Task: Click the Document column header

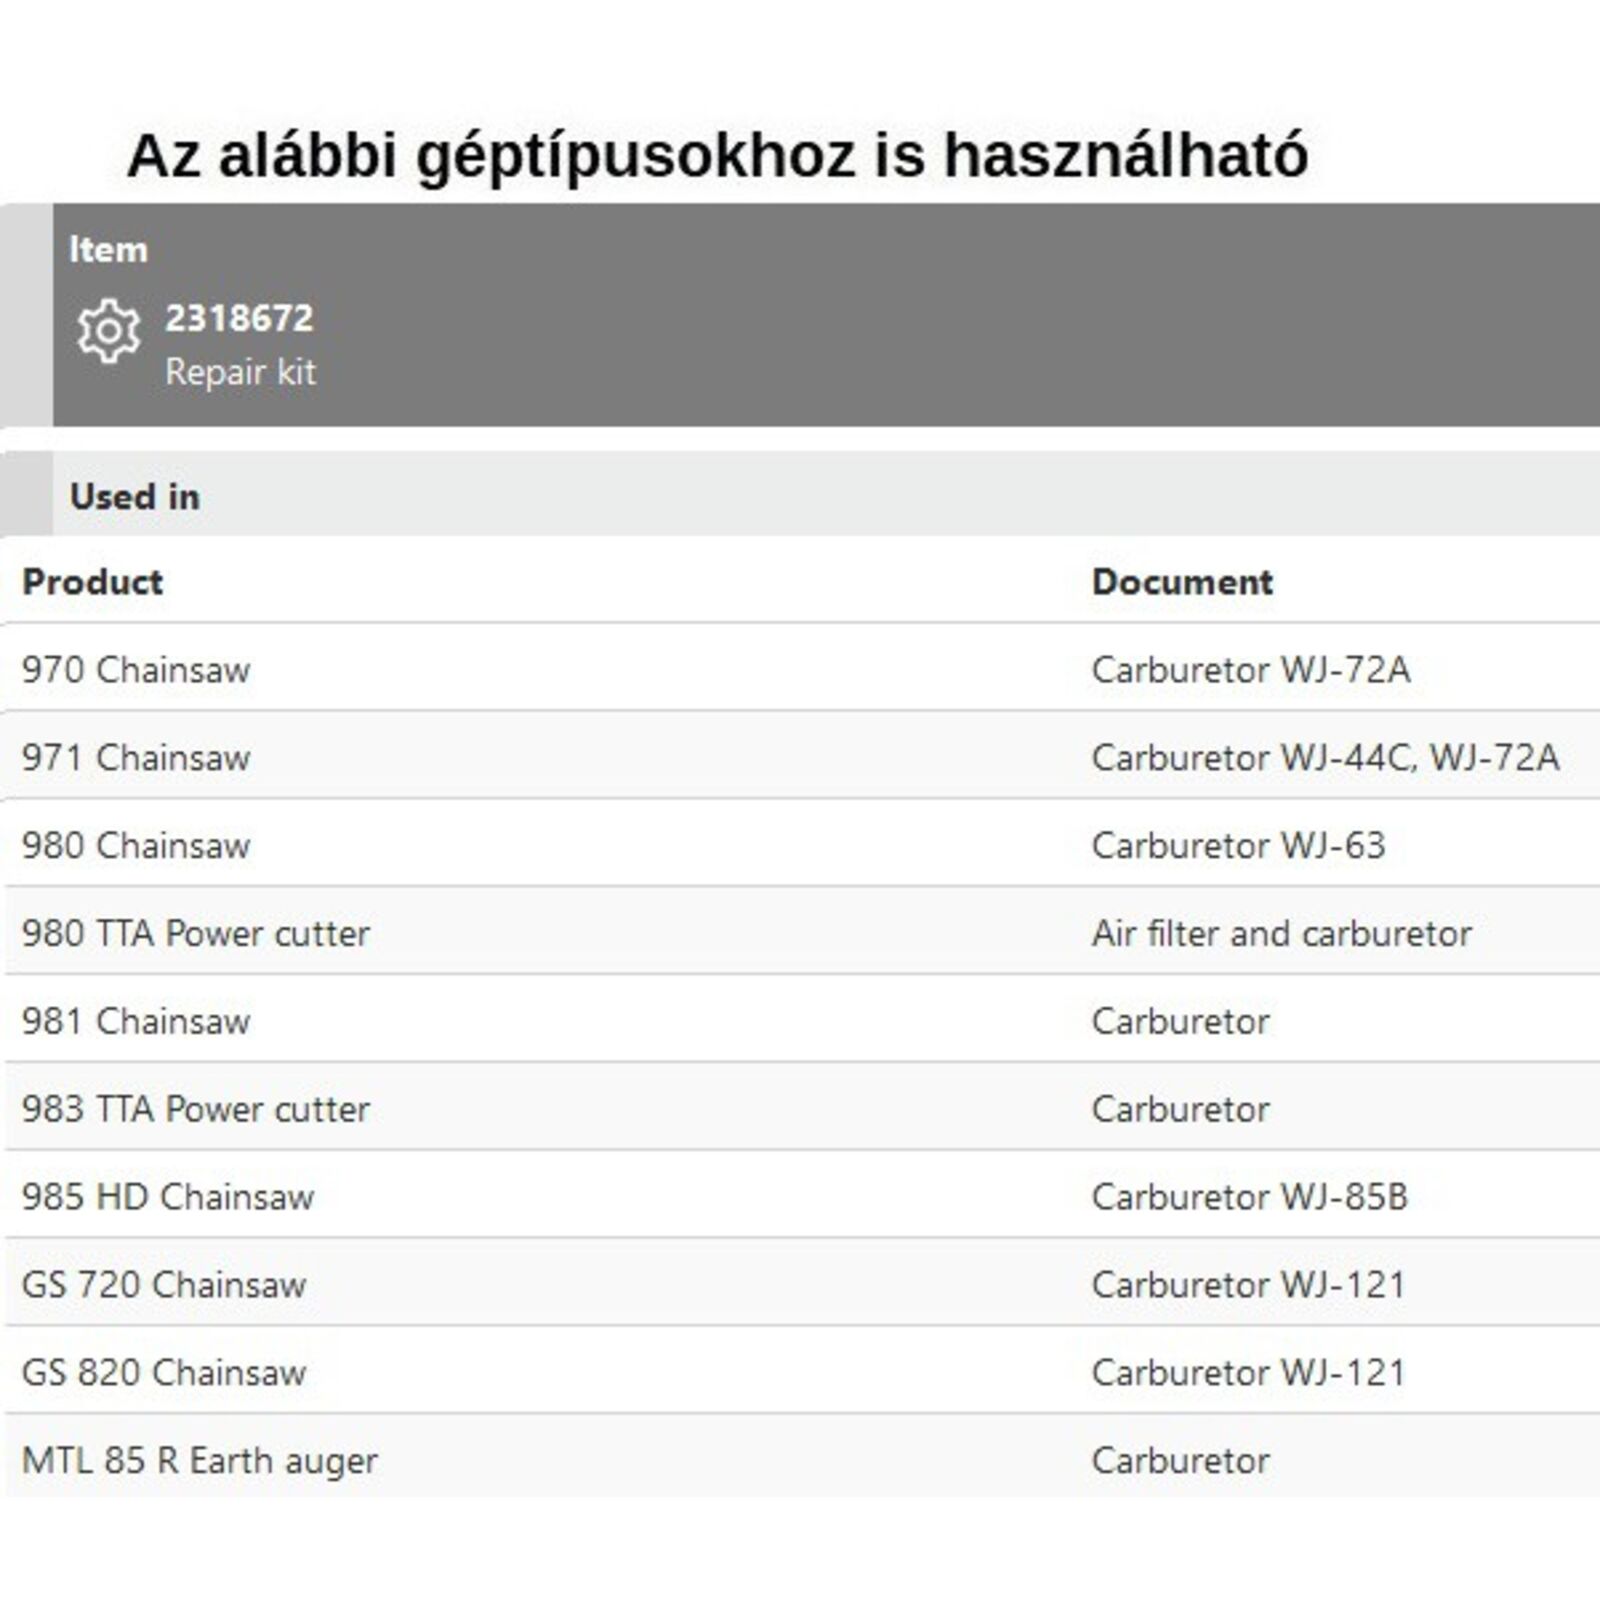Action: [x=1182, y=582]
